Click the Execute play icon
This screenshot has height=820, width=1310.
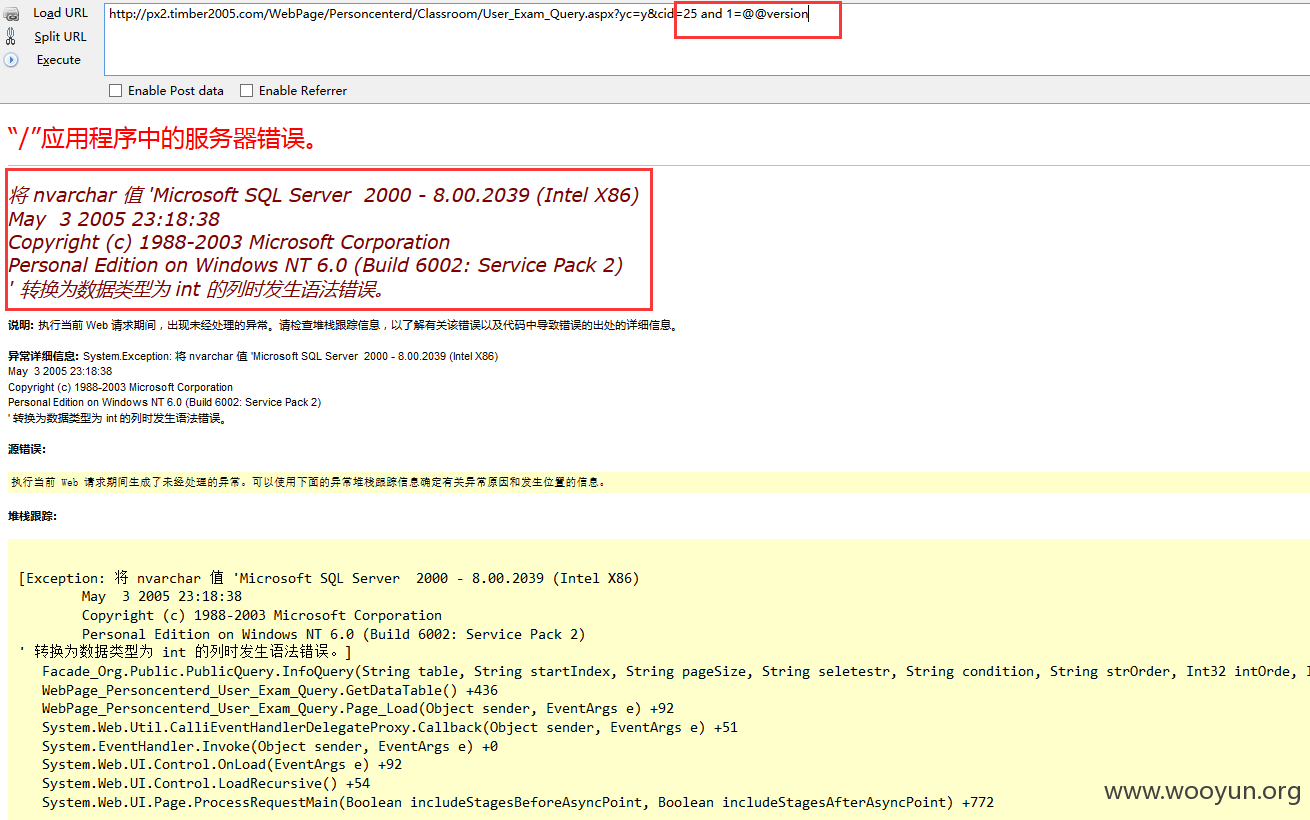11,60
